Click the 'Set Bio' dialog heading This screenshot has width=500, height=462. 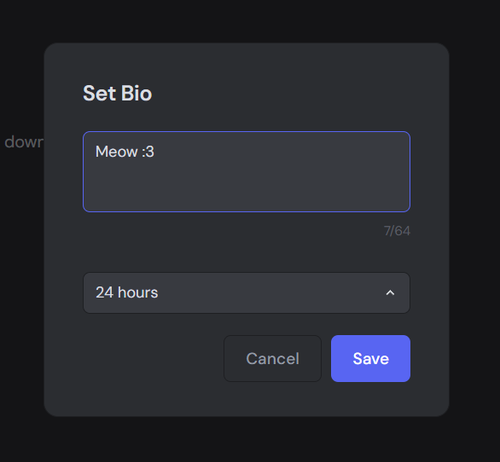tap(117, 93)
